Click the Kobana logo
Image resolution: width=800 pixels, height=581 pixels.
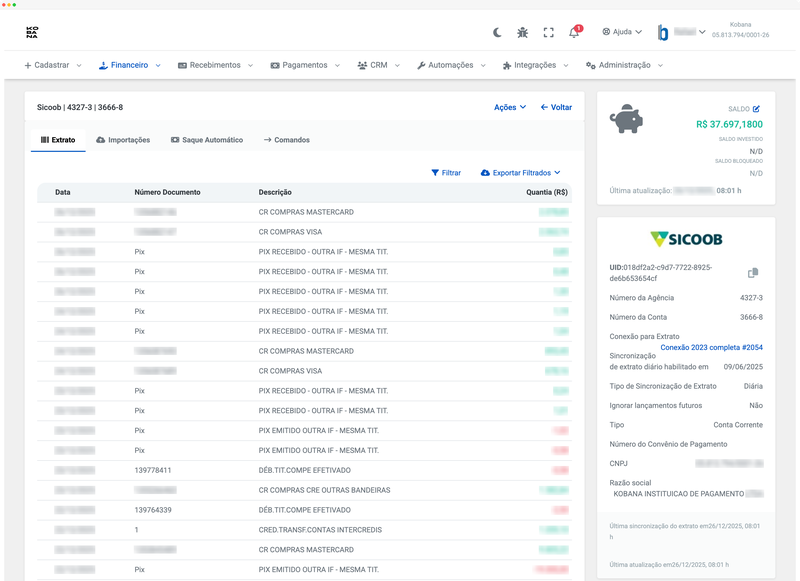[x=32, y=32]
